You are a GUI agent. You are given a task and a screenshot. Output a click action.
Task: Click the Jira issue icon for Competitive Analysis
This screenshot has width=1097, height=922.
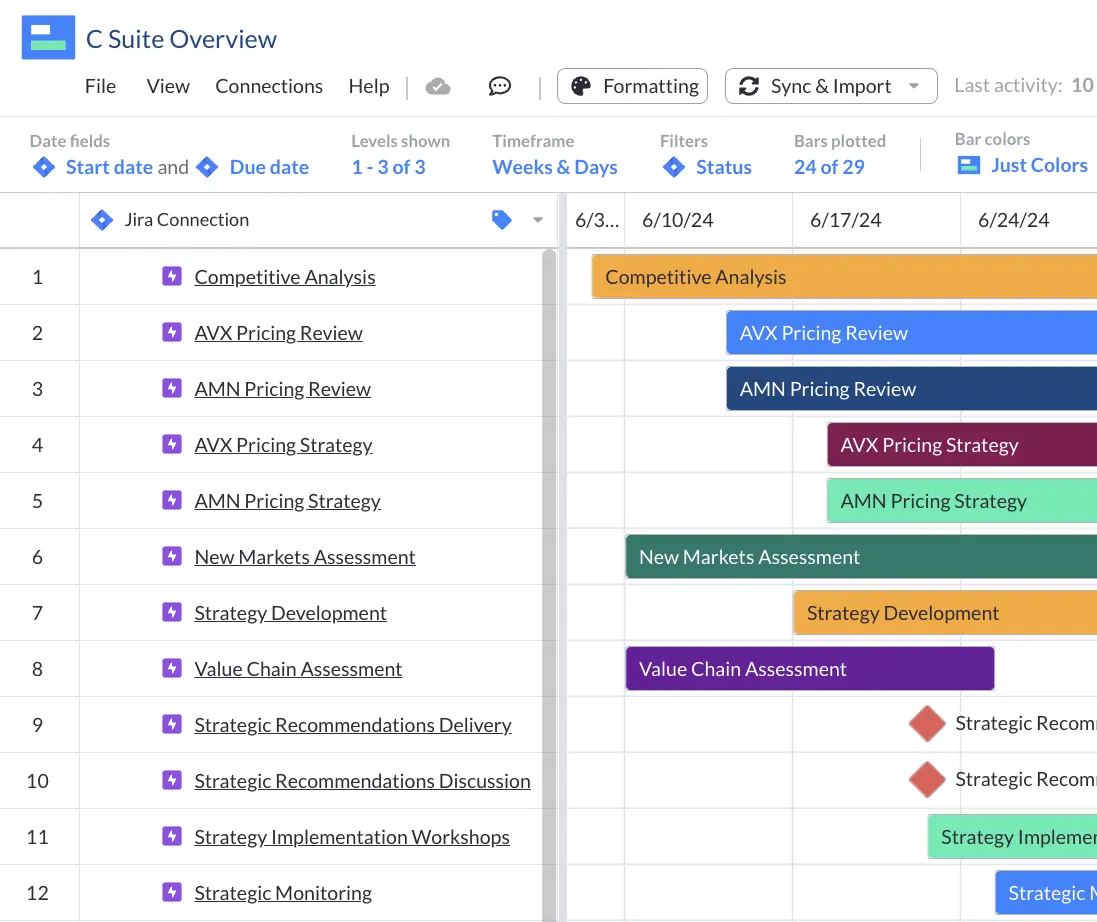point(172,276)
